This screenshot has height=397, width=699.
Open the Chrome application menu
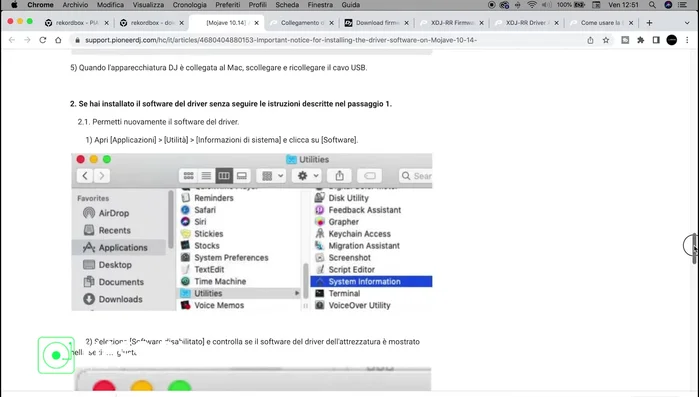tap(40, 5)
